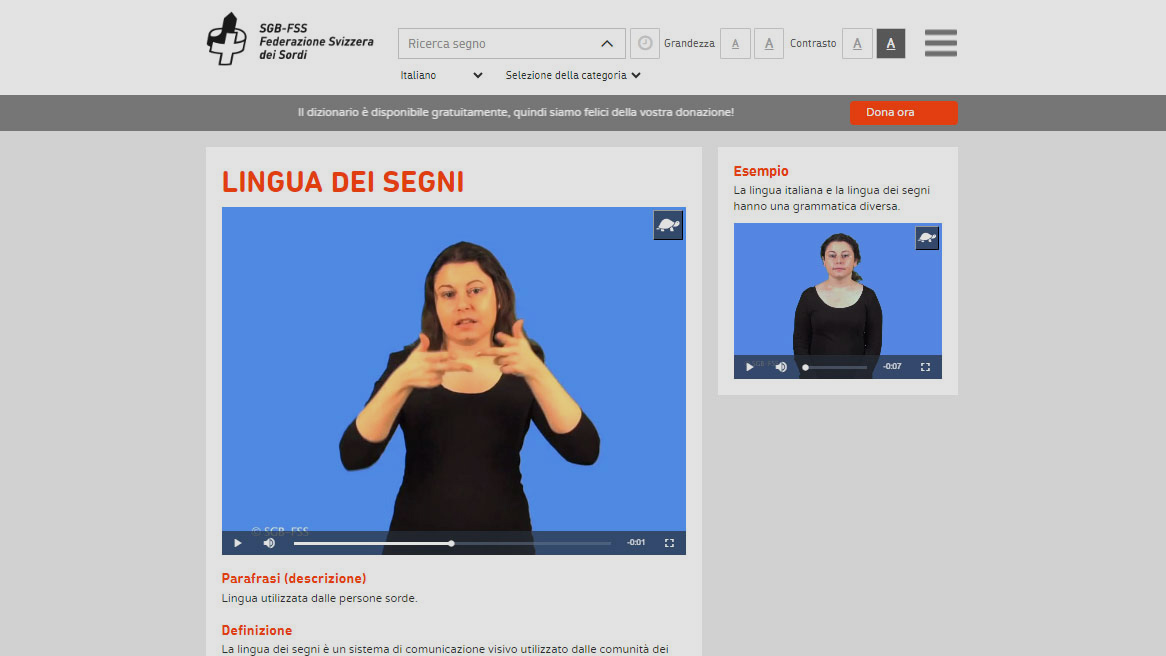This screenshot has height=656, width=1166.
Task: Expand the Ricerca segno dropdown arrow
Action: pyautogui.click(x=607, y=43)
